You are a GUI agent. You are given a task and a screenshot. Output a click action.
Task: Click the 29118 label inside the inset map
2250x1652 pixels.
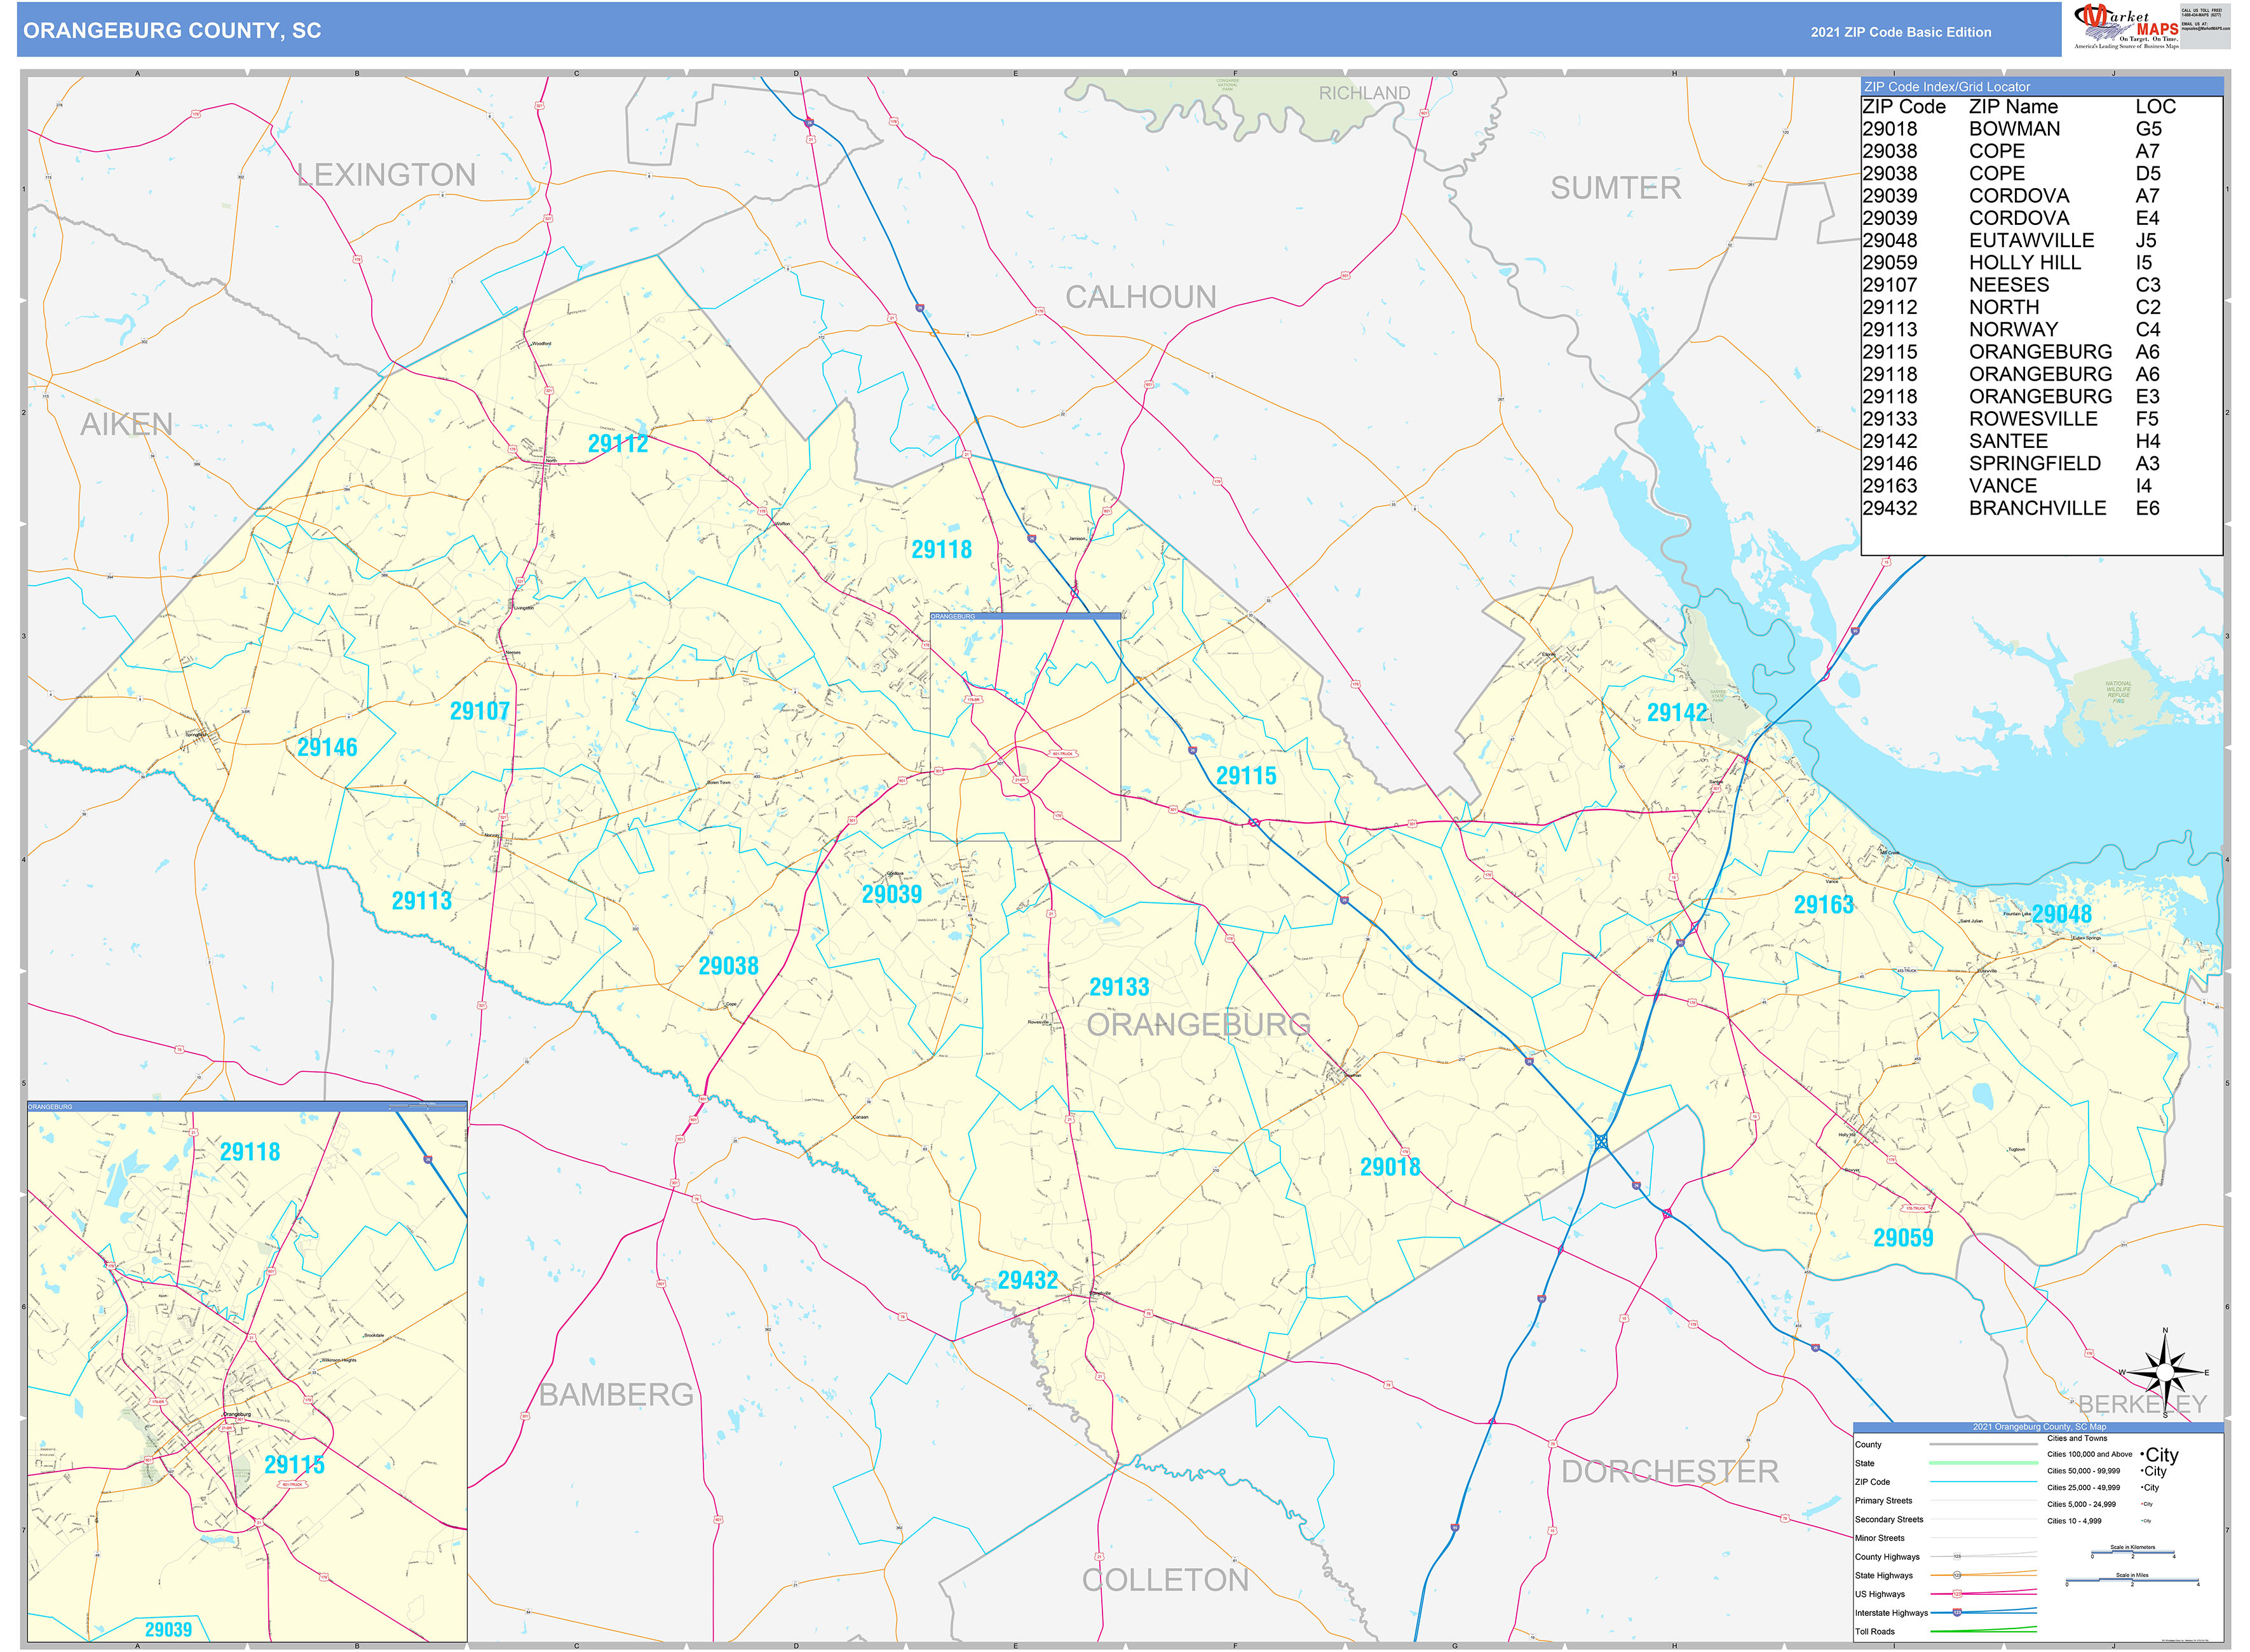[250, 1152]
